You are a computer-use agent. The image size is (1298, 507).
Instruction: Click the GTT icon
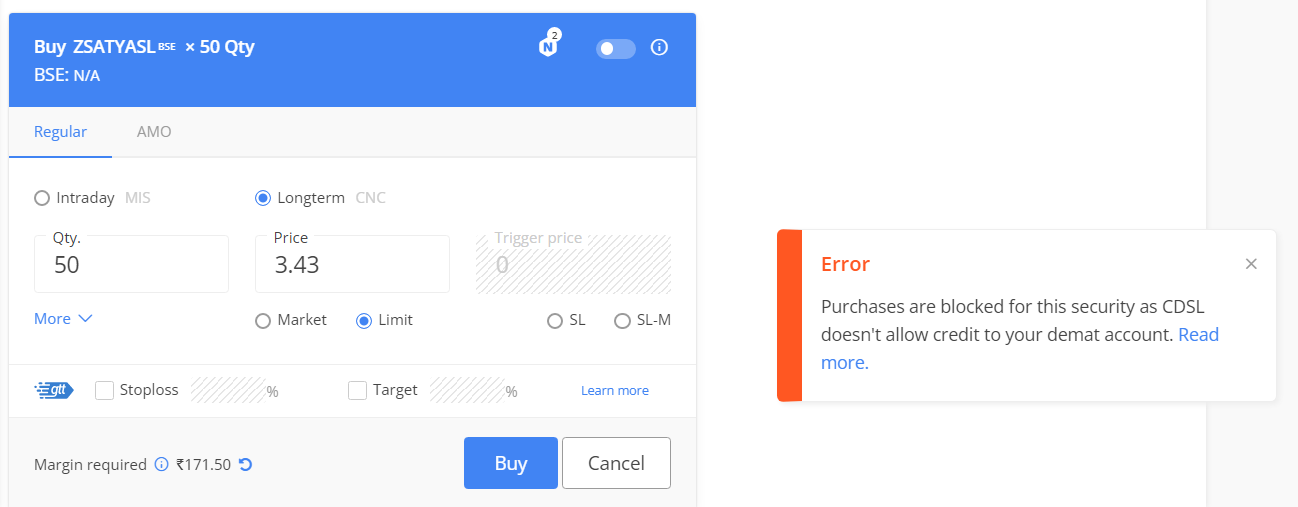pos(54,390)
